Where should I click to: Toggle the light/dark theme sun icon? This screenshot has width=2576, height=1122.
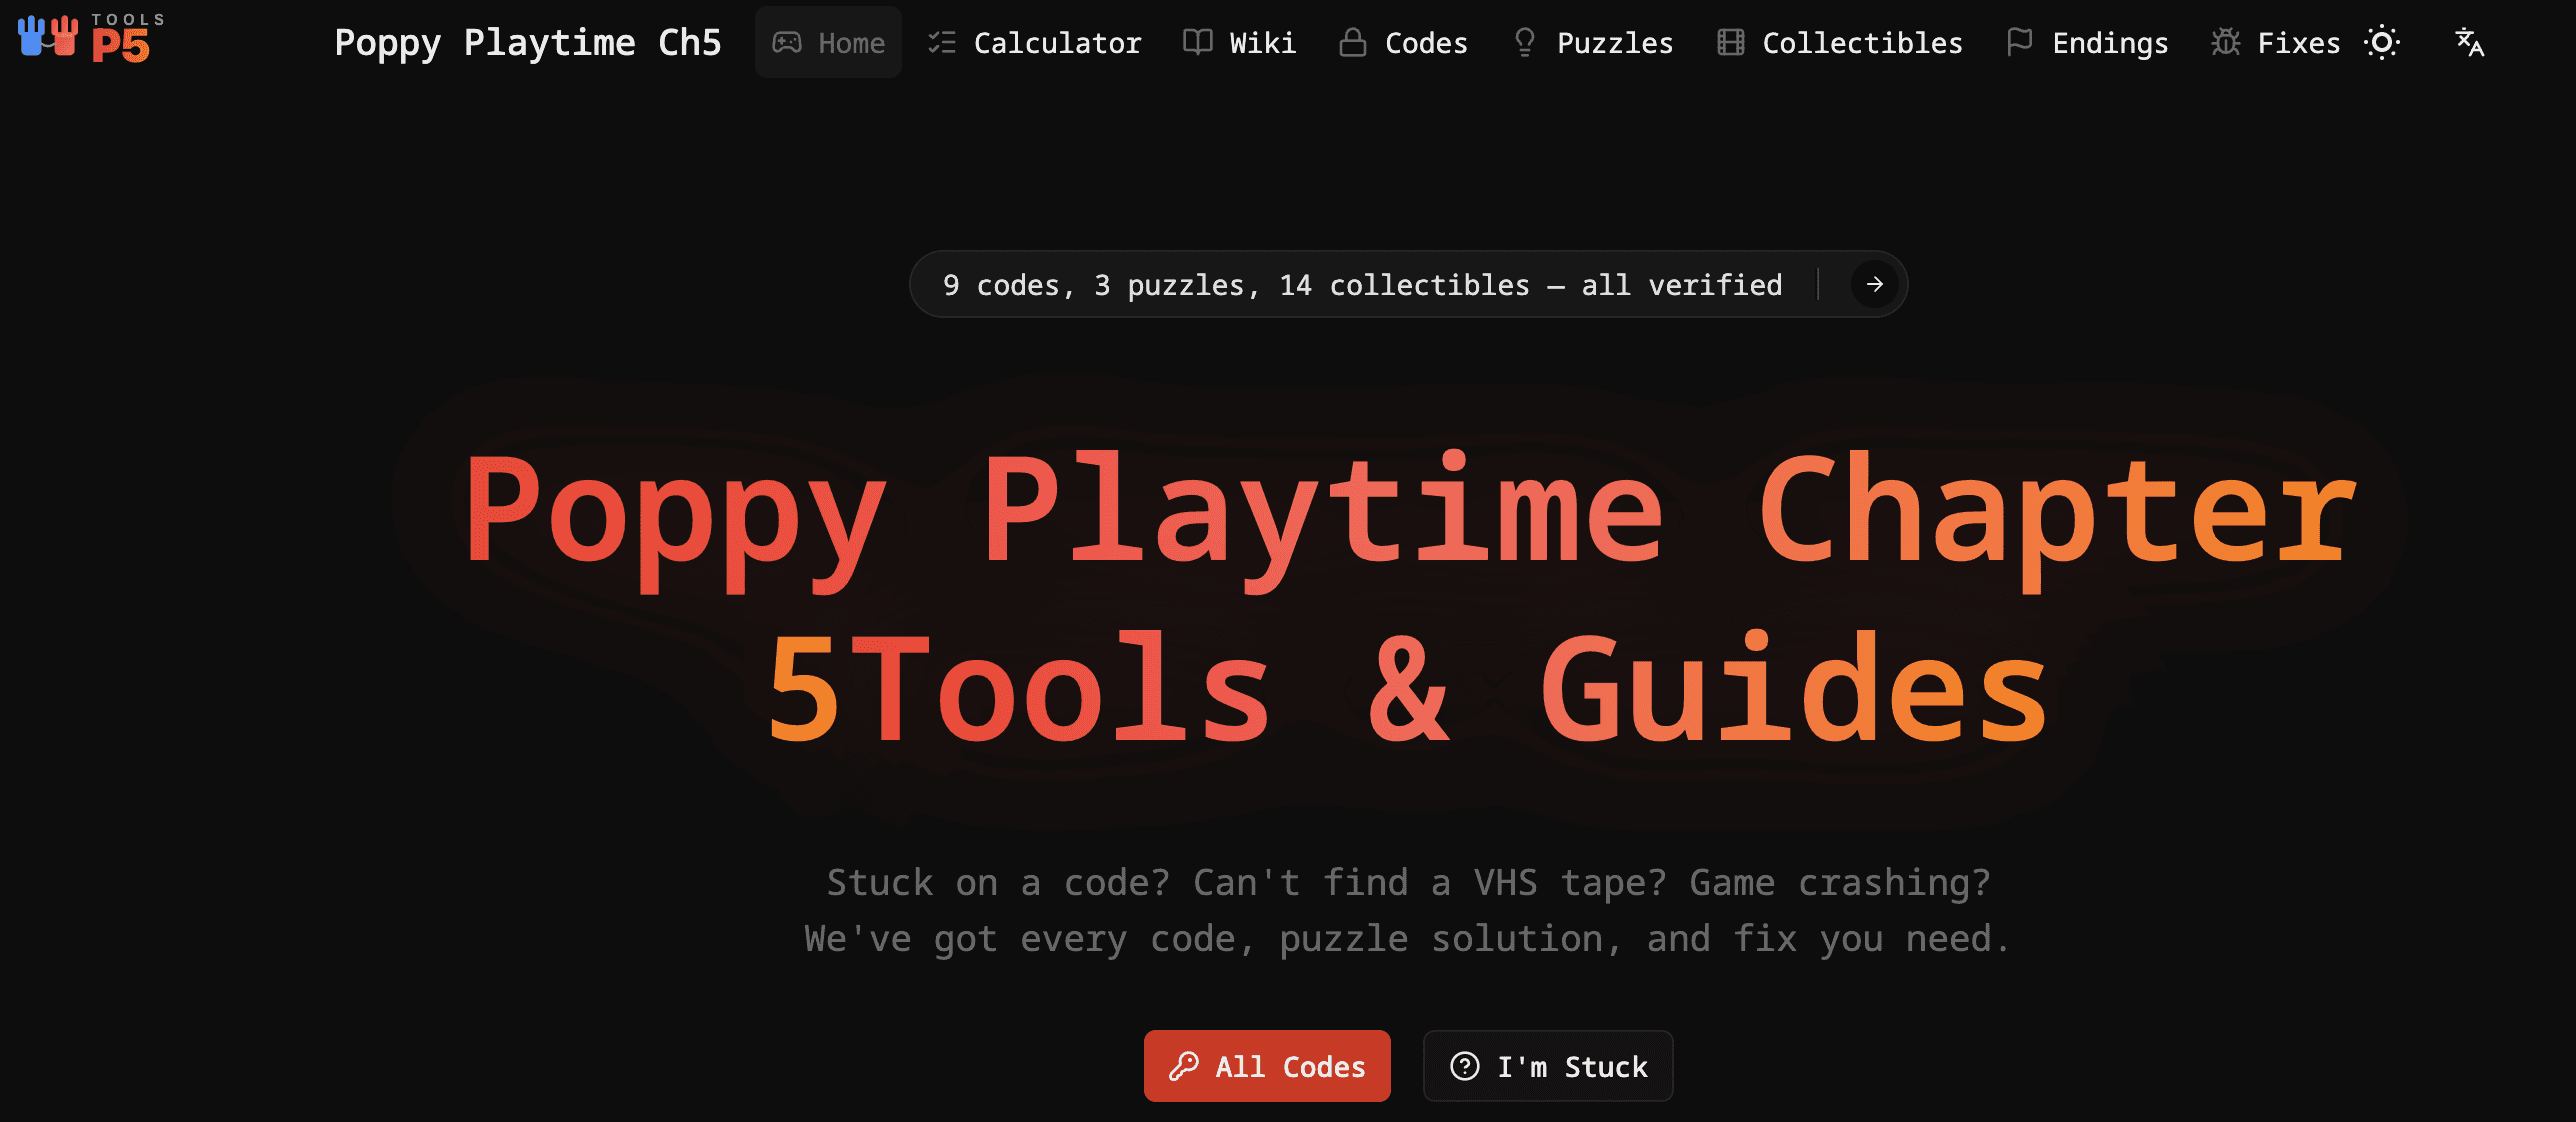[x=2383, y=42]
